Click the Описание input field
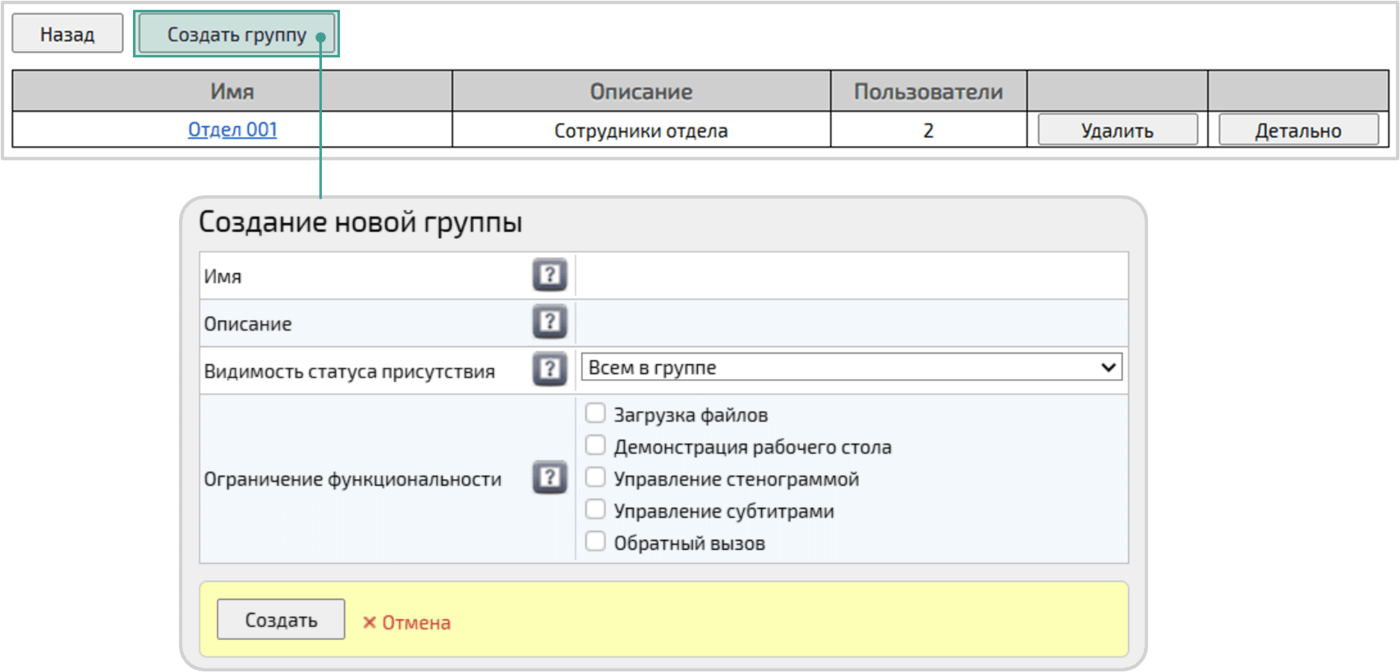This screenshot has width=1400, height=672. click(x=850, y=321)
